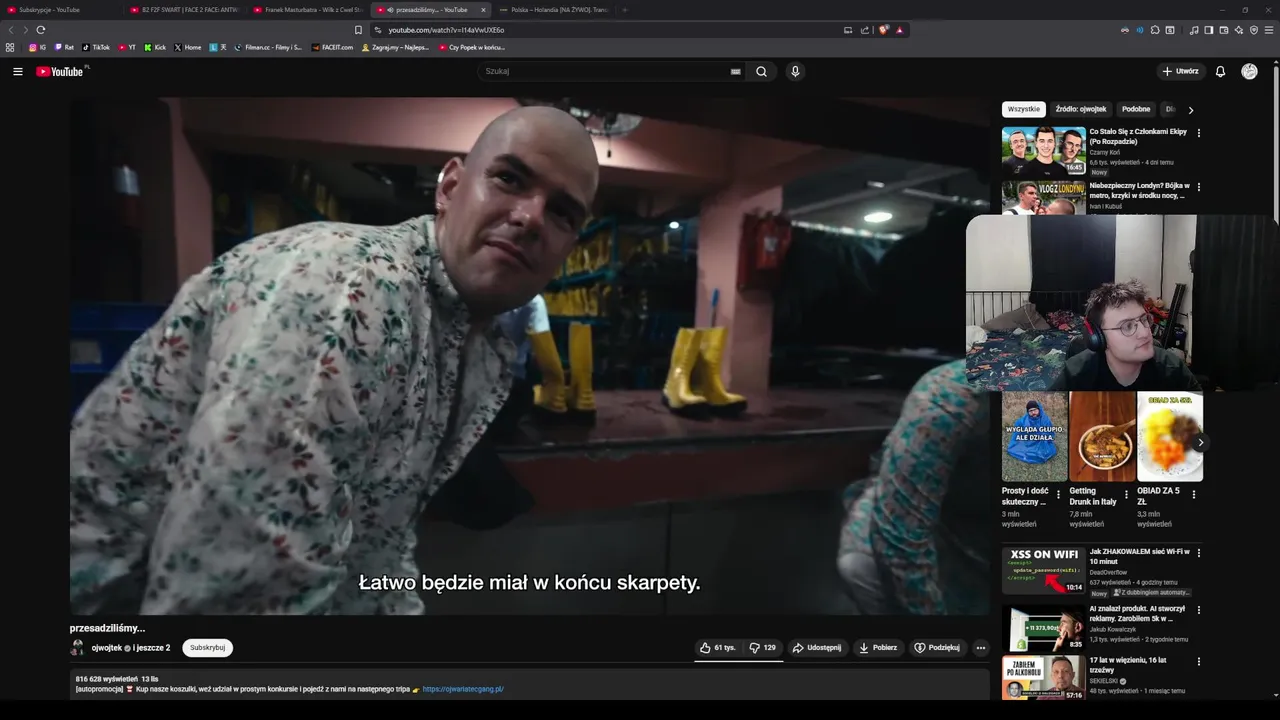1280x720 pixels.
Task: Show next Shorts with the right chevron
Action: (x=1201, y=443)
